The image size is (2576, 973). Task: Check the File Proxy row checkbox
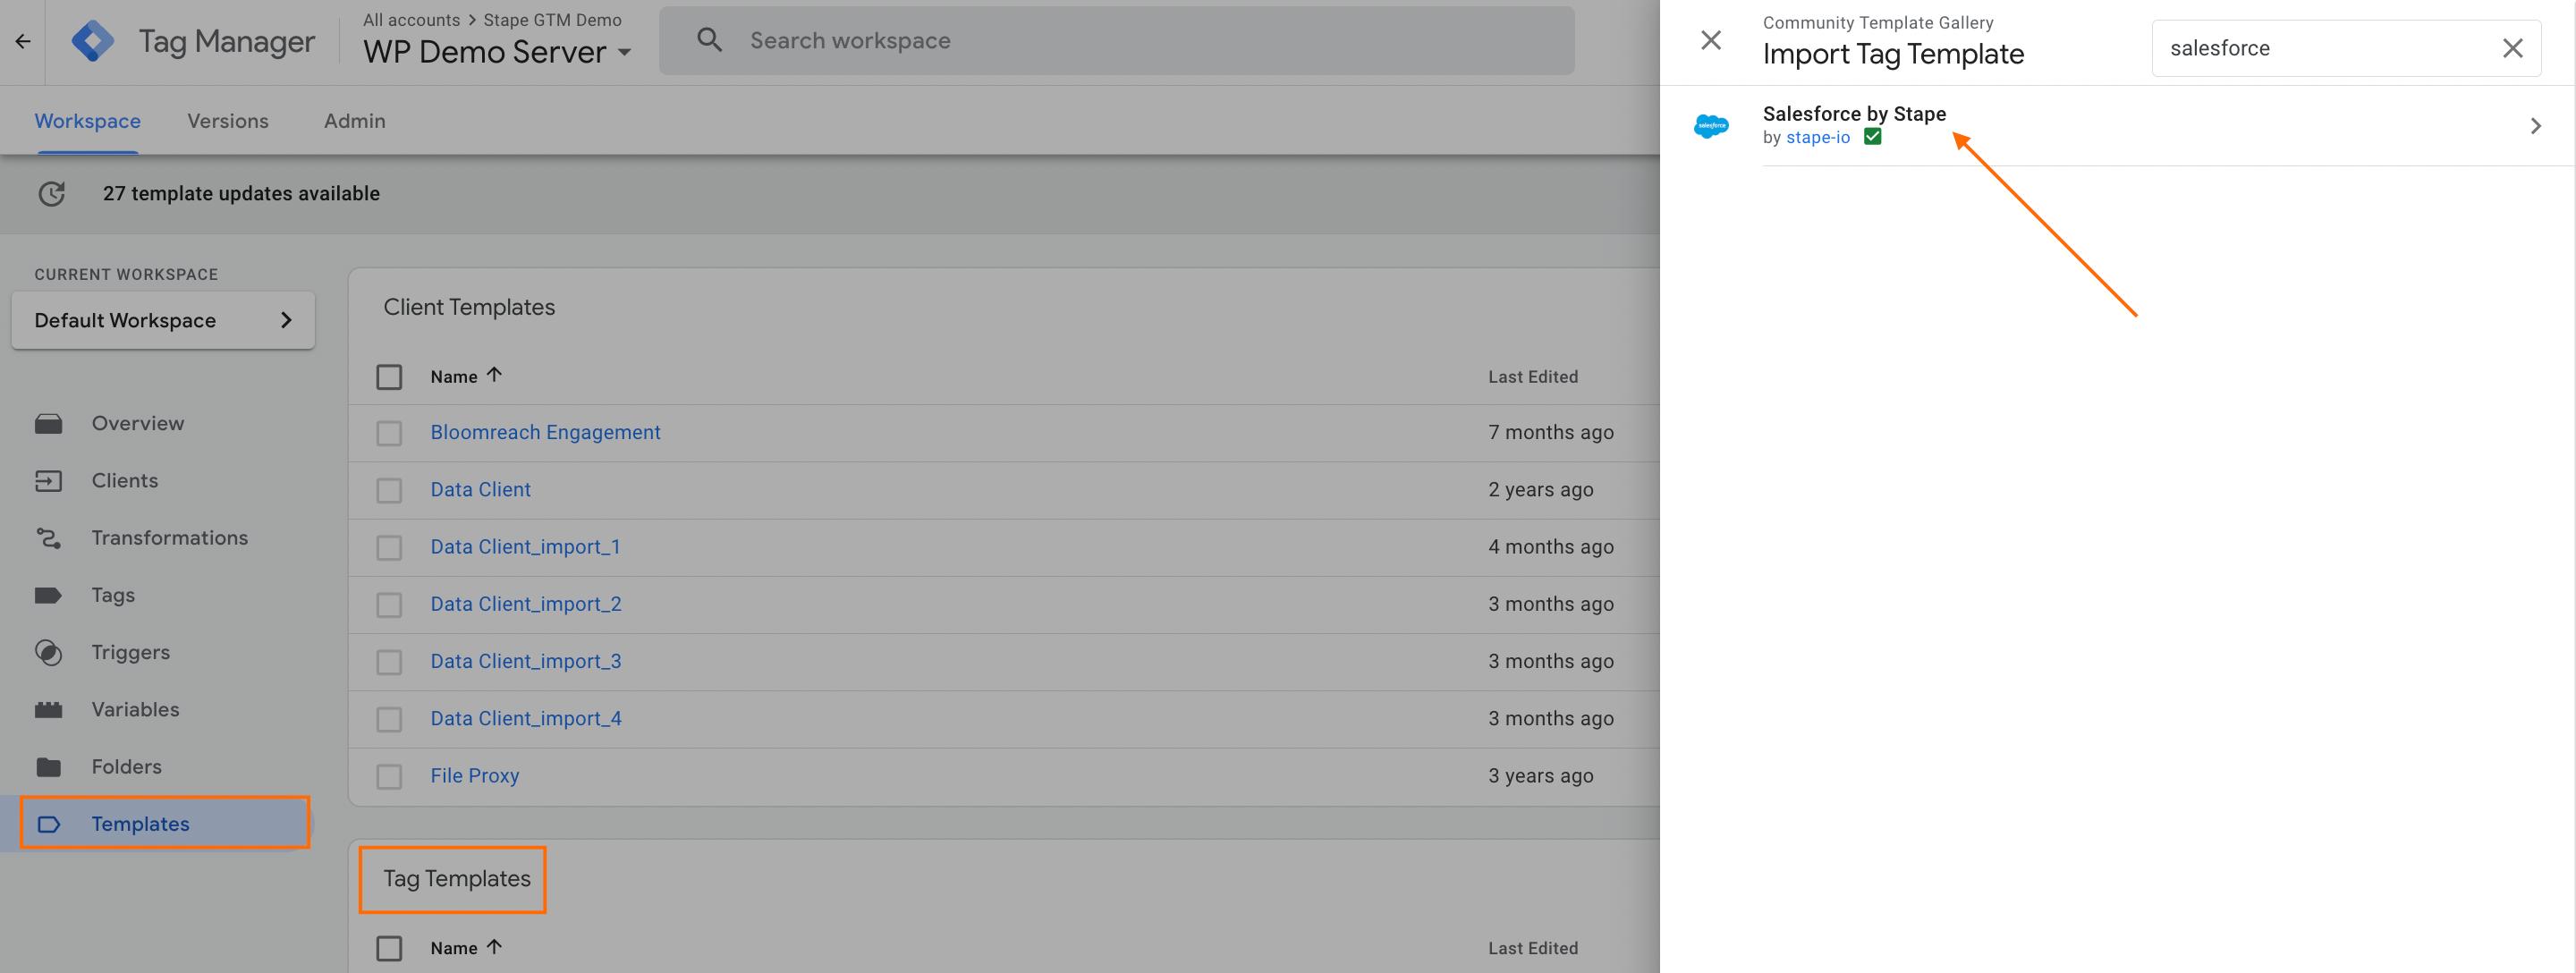(x=389, y=776)
